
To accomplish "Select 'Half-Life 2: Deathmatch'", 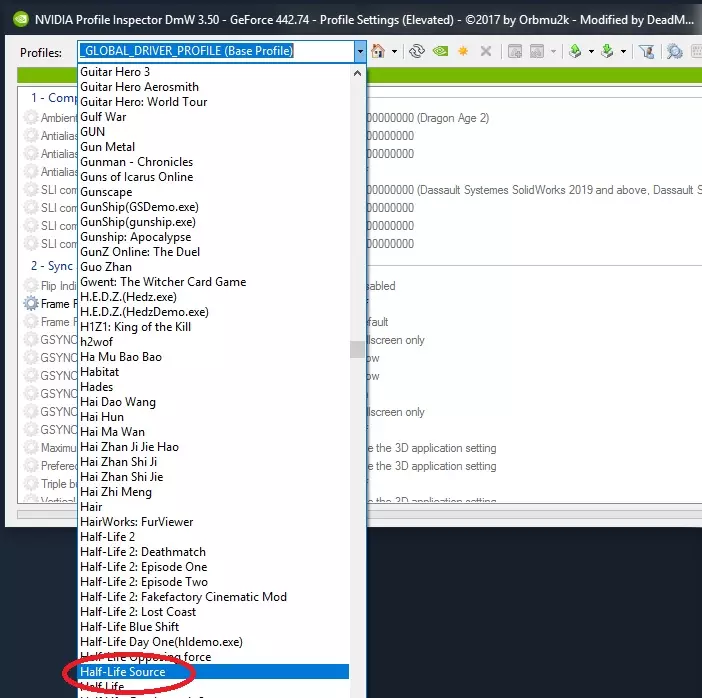I will click(214, 552).
